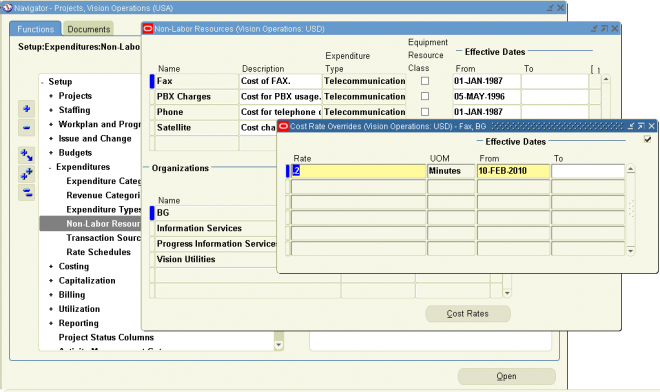Select Transaction Sources tree item

click(x=104, y=238)
